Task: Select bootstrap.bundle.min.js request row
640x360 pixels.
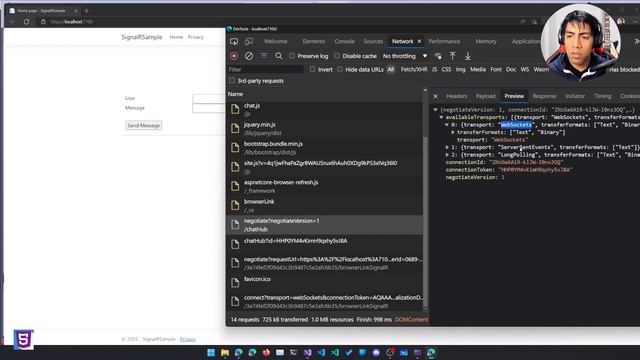Action: (x=325, y=148)
